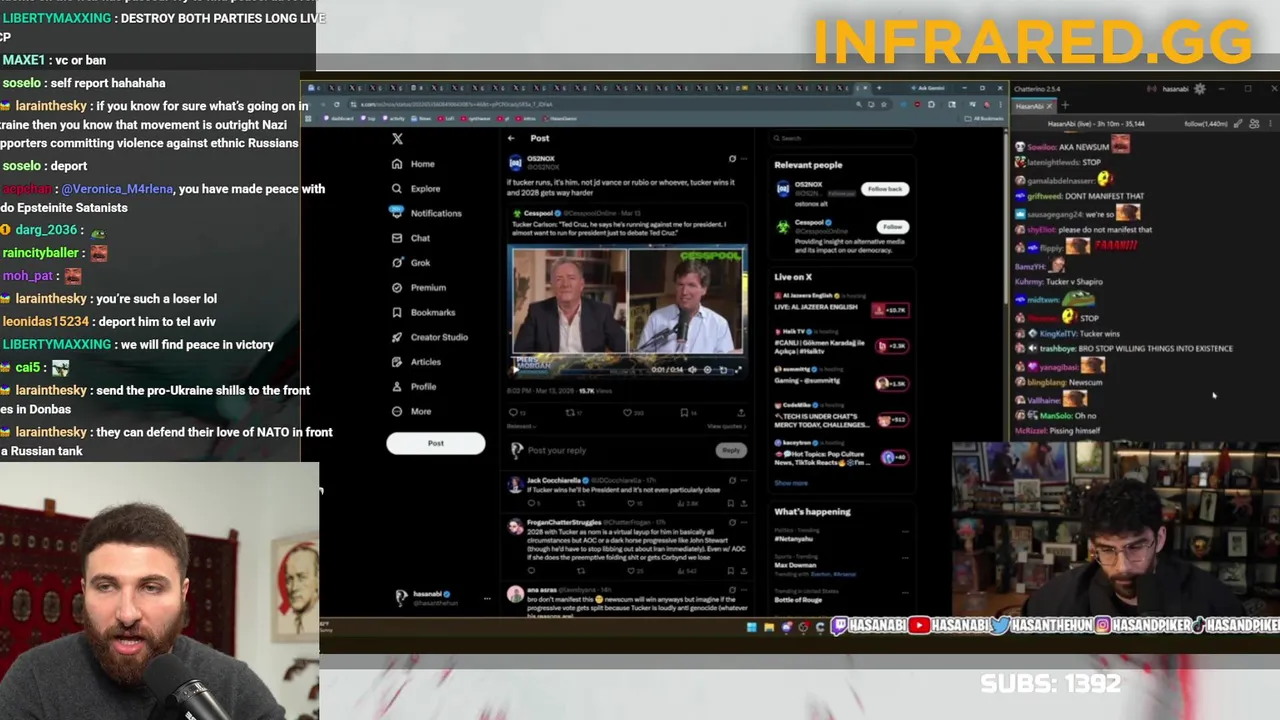The height and width of the screenshot is (720, 1280).
Task: Share the OS2NOX main post
Action: tap(741, 412)
